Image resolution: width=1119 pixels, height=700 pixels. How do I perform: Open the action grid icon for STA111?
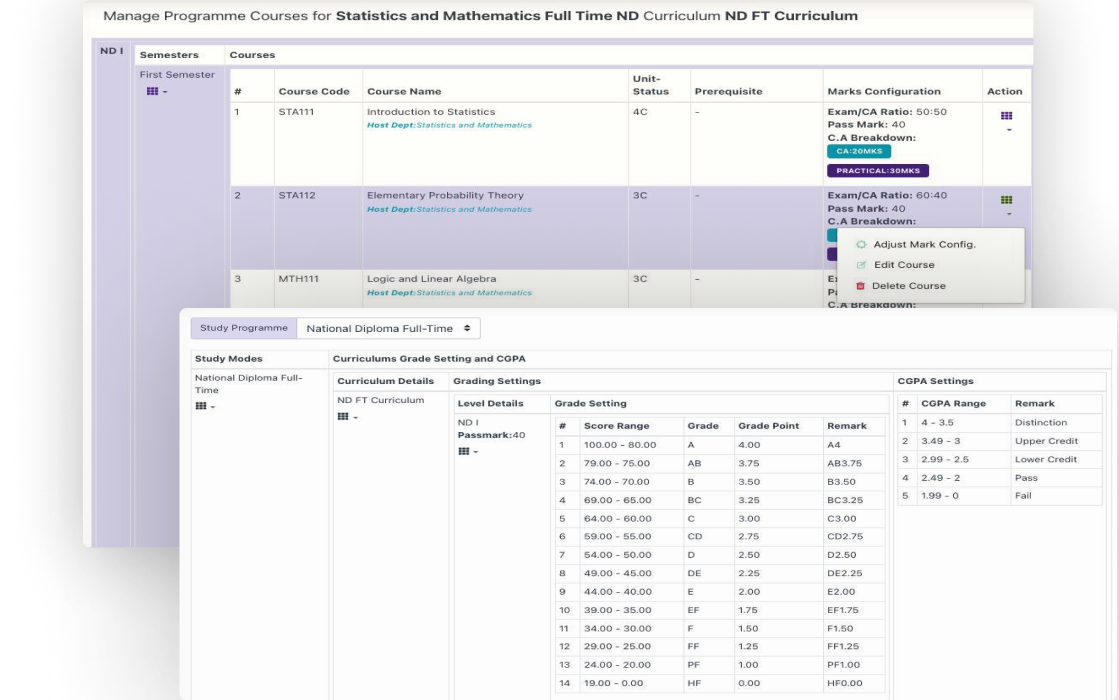point(1006,116)
